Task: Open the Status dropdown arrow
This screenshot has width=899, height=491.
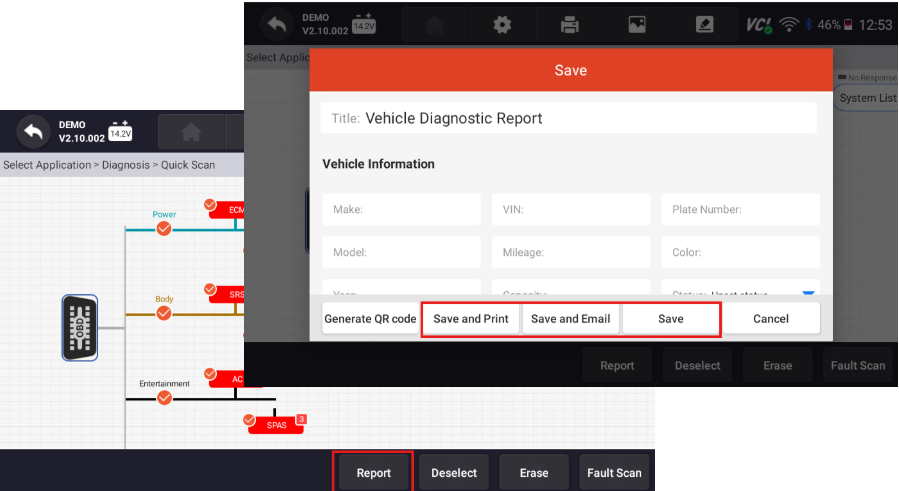Action: point(808,293)
